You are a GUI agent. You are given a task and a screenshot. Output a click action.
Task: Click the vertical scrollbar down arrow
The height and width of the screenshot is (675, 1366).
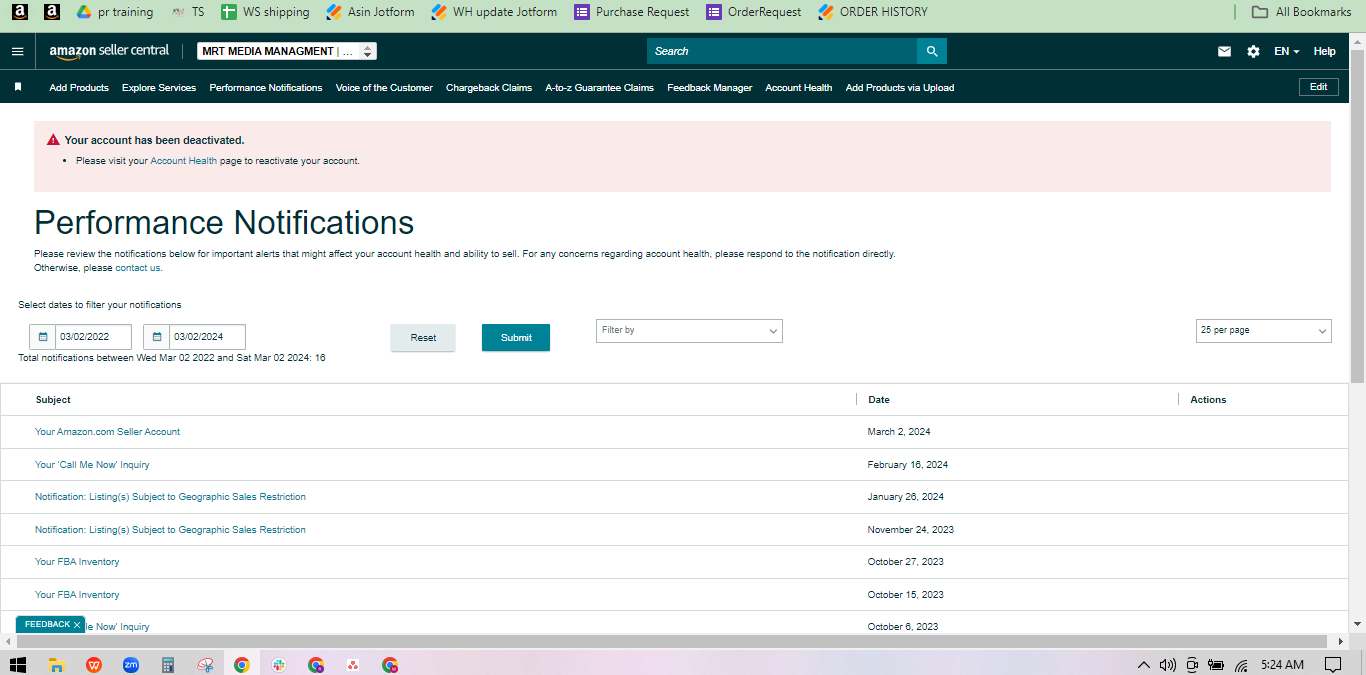(1357, 624)
